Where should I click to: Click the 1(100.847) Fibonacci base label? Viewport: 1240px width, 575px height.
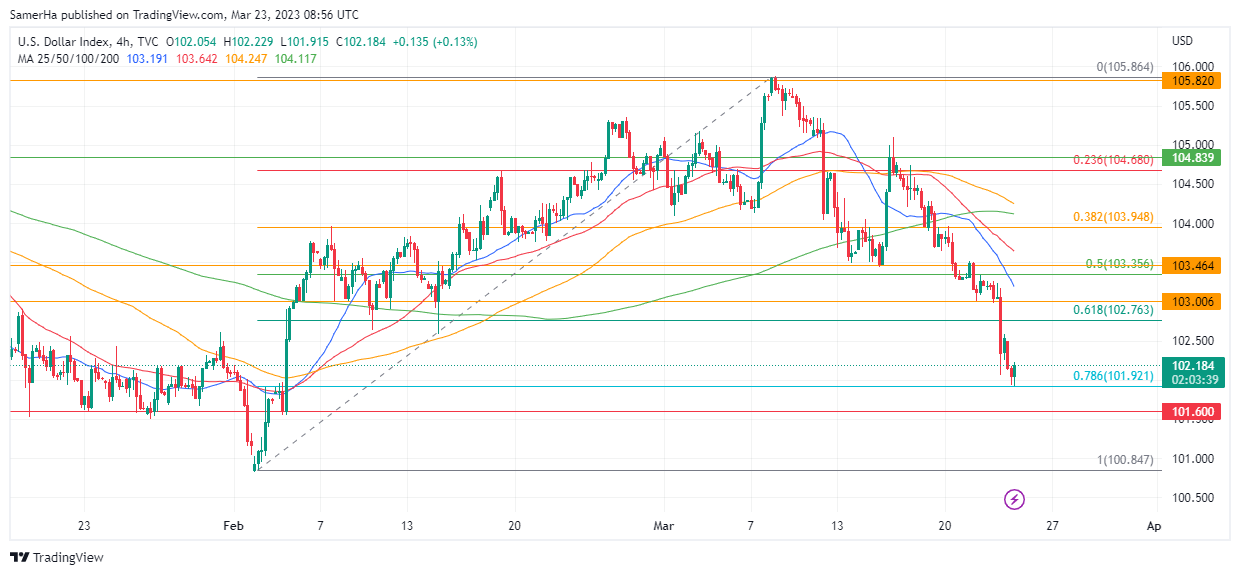coord(1125,460)
